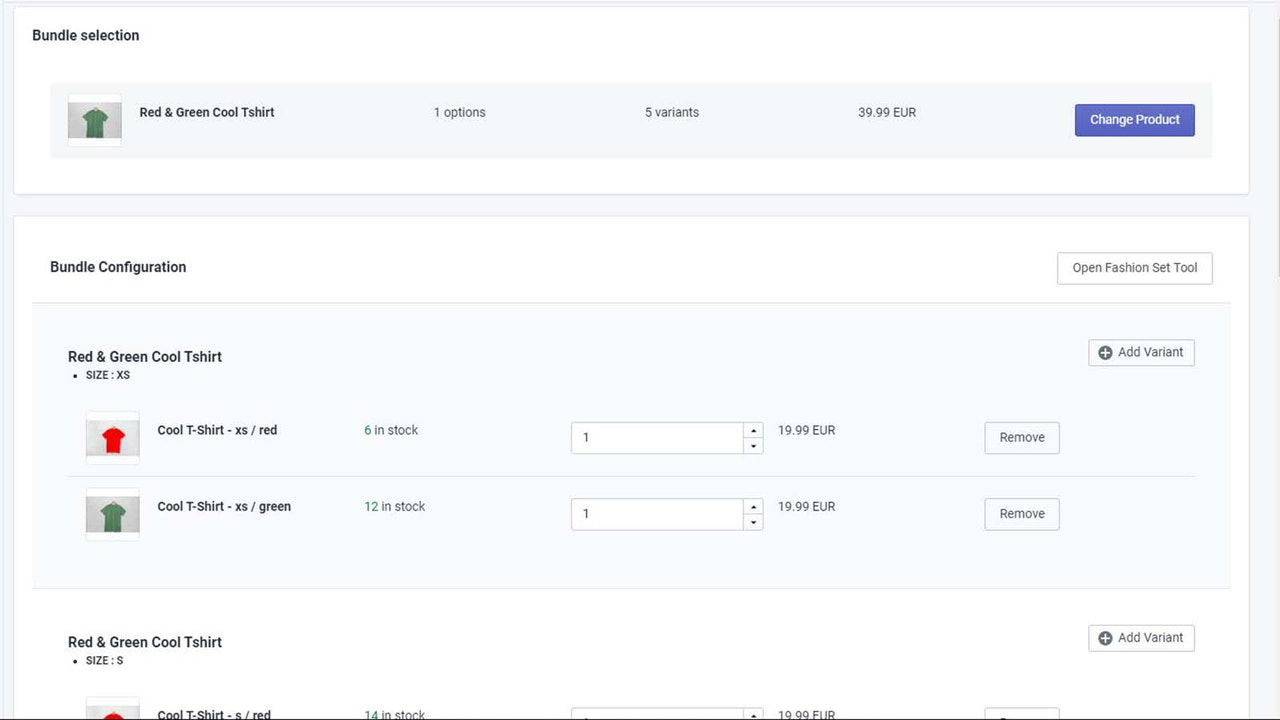This screenshot has height=720, width=1280.
Task: Click the green t-shirt thumbnail for xs/green variant
Action: (x=112, y=513)
